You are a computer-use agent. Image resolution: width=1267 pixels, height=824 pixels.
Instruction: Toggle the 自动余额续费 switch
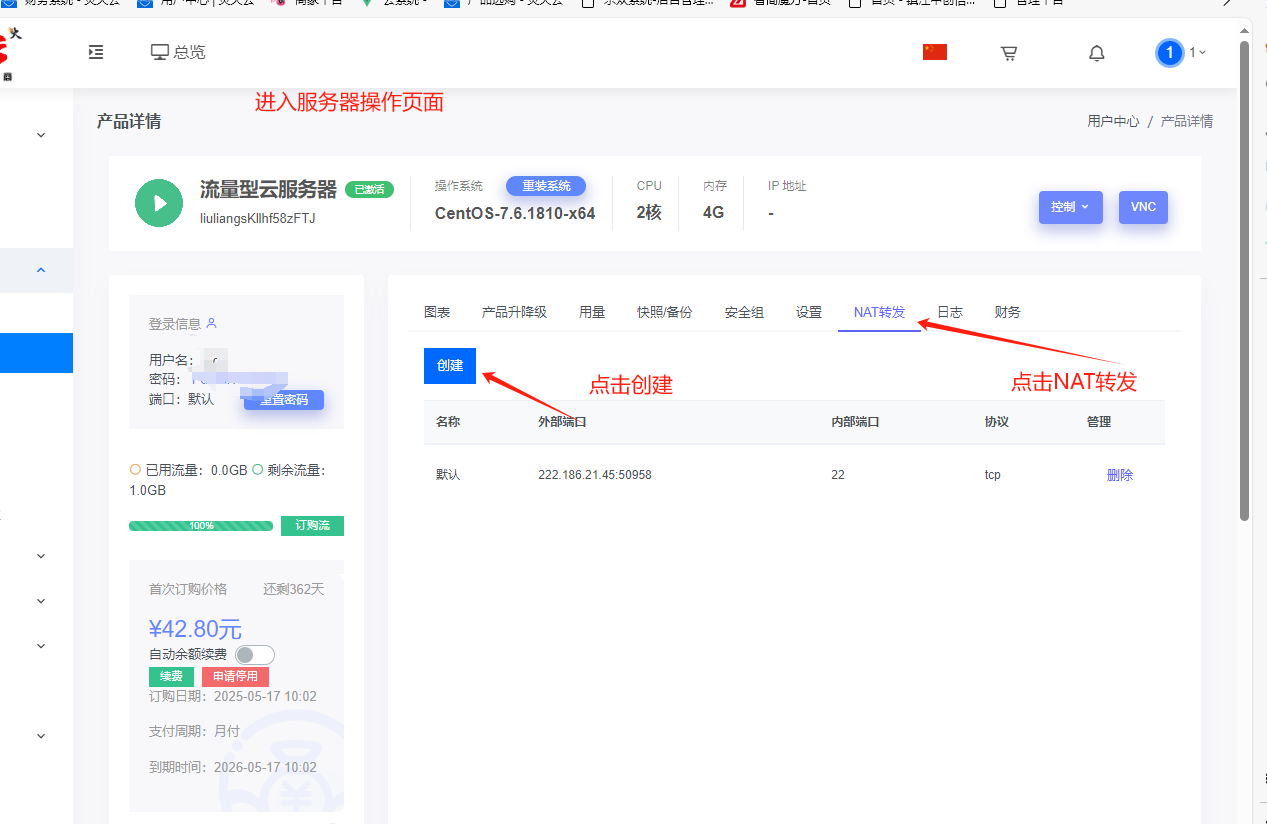click(x=255, y=655)
